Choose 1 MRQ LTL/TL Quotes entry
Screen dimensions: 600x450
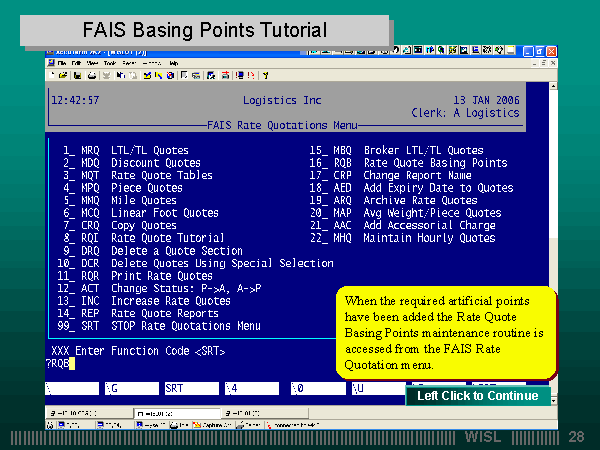point(122,150)
